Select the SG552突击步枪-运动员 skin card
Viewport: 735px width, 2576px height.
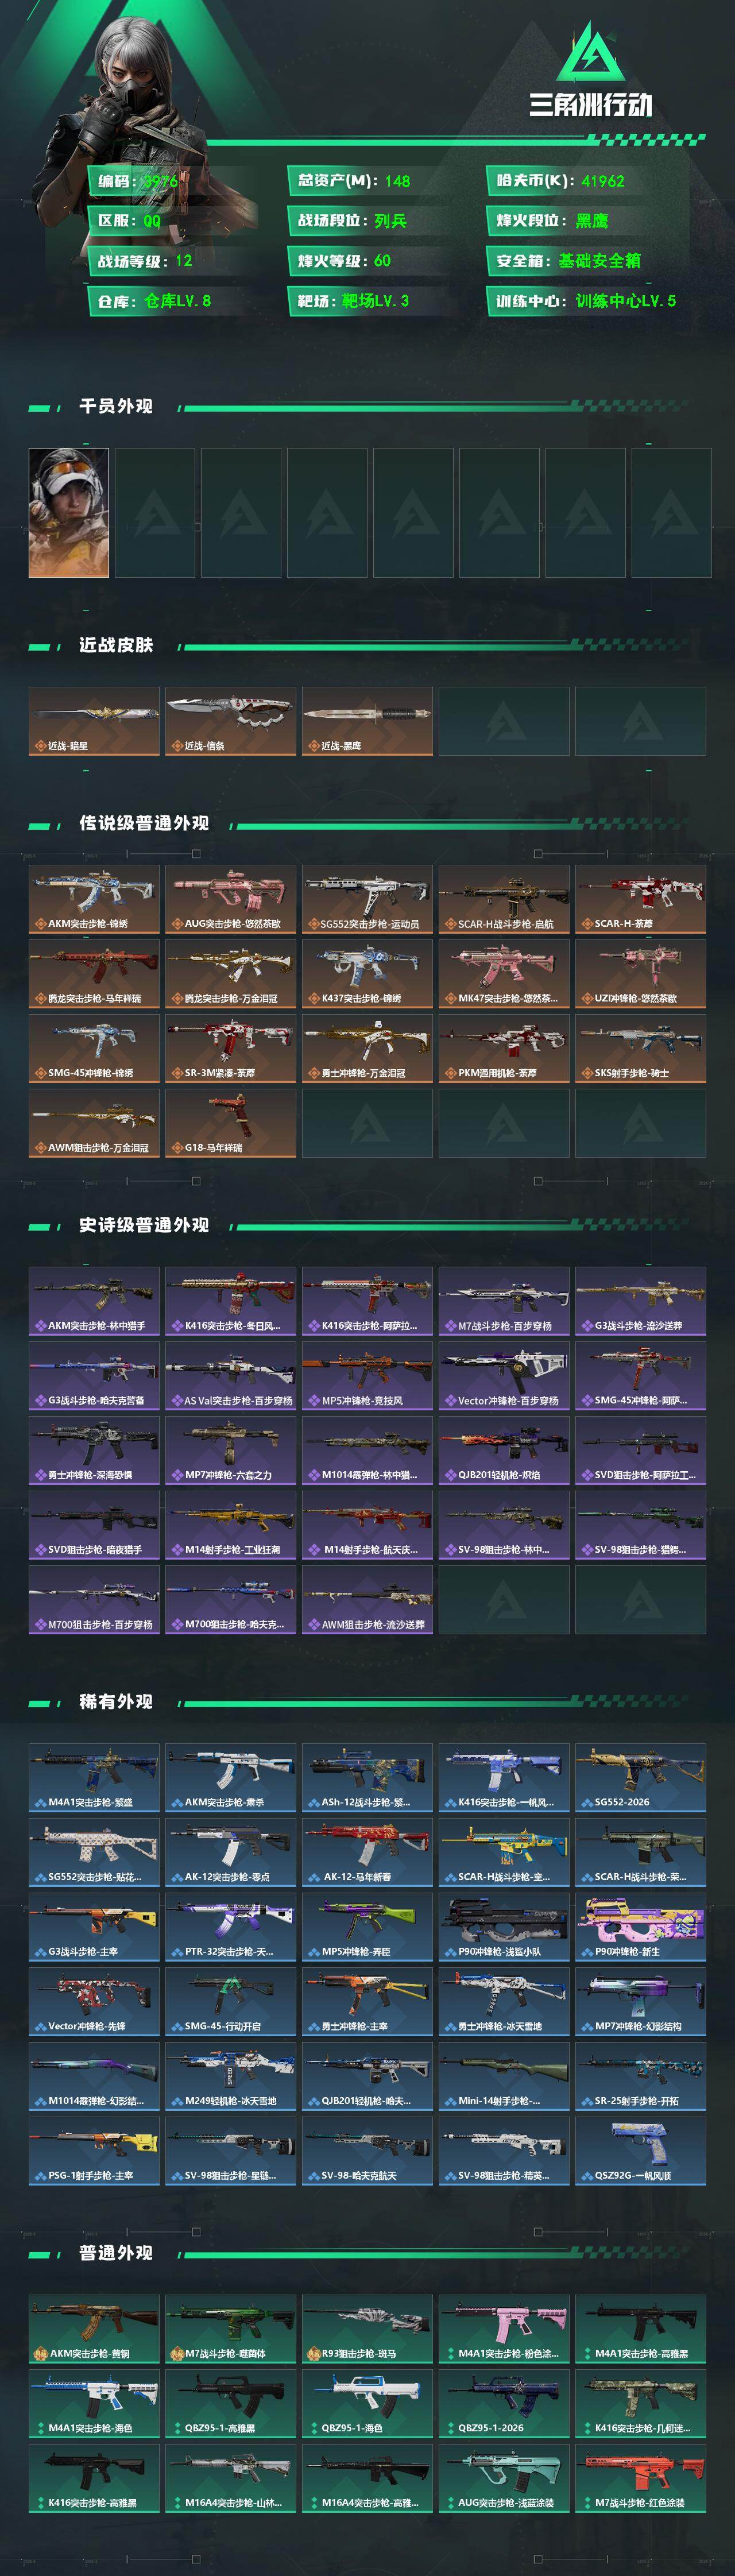367,899
